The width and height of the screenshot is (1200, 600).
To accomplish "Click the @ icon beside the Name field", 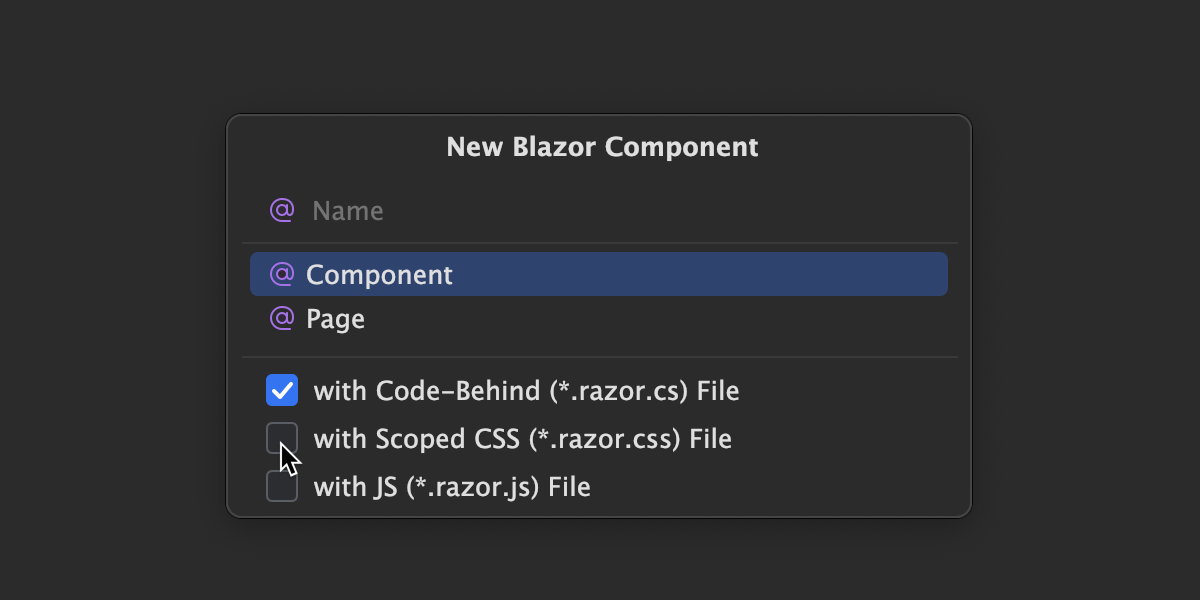I will [282, 211].
